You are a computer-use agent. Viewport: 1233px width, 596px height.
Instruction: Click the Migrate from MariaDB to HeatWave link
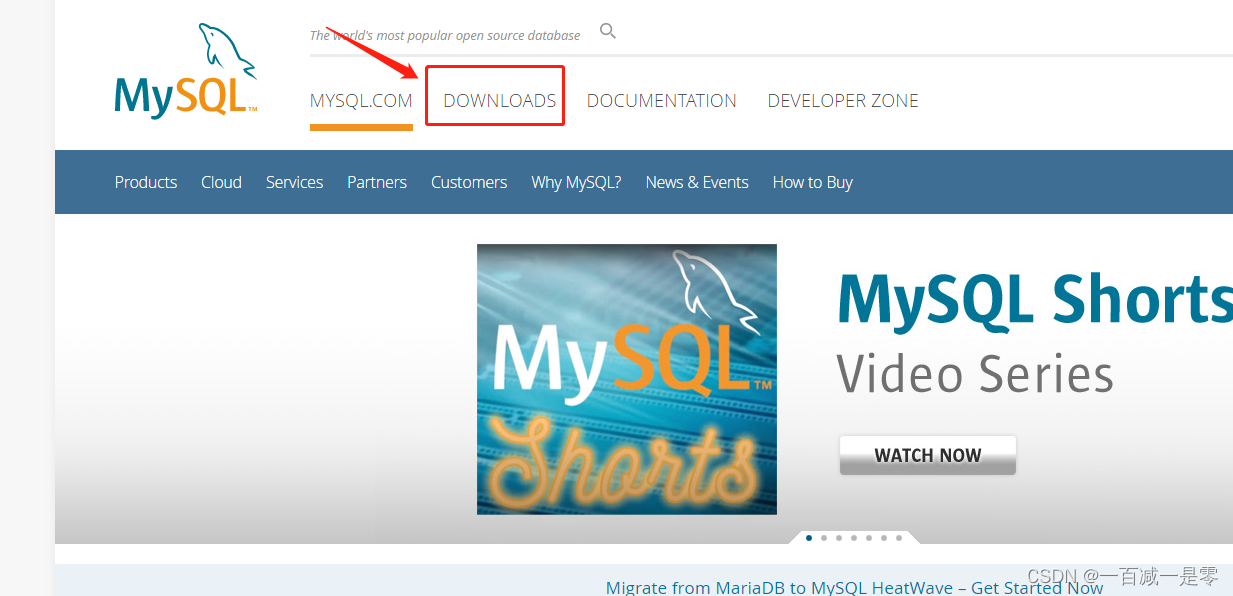pyautogui.click(x=855, y=587)
